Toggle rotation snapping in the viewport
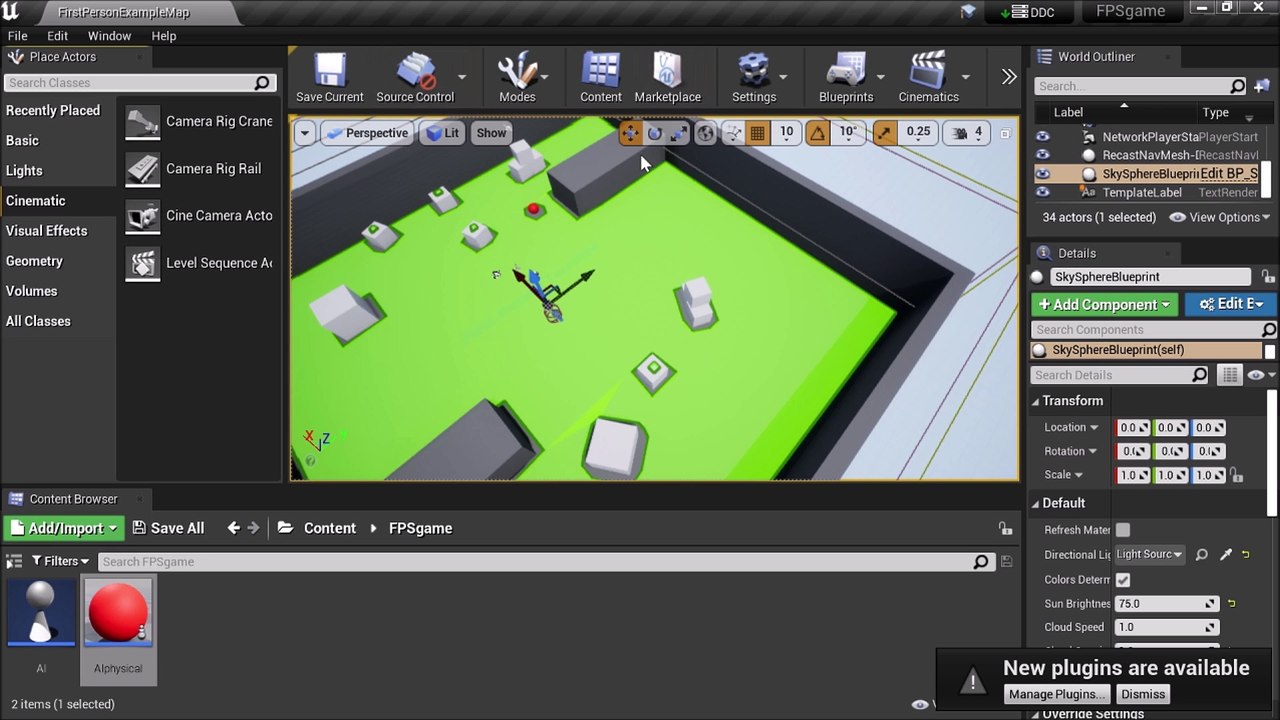 [x=818, y=133]
